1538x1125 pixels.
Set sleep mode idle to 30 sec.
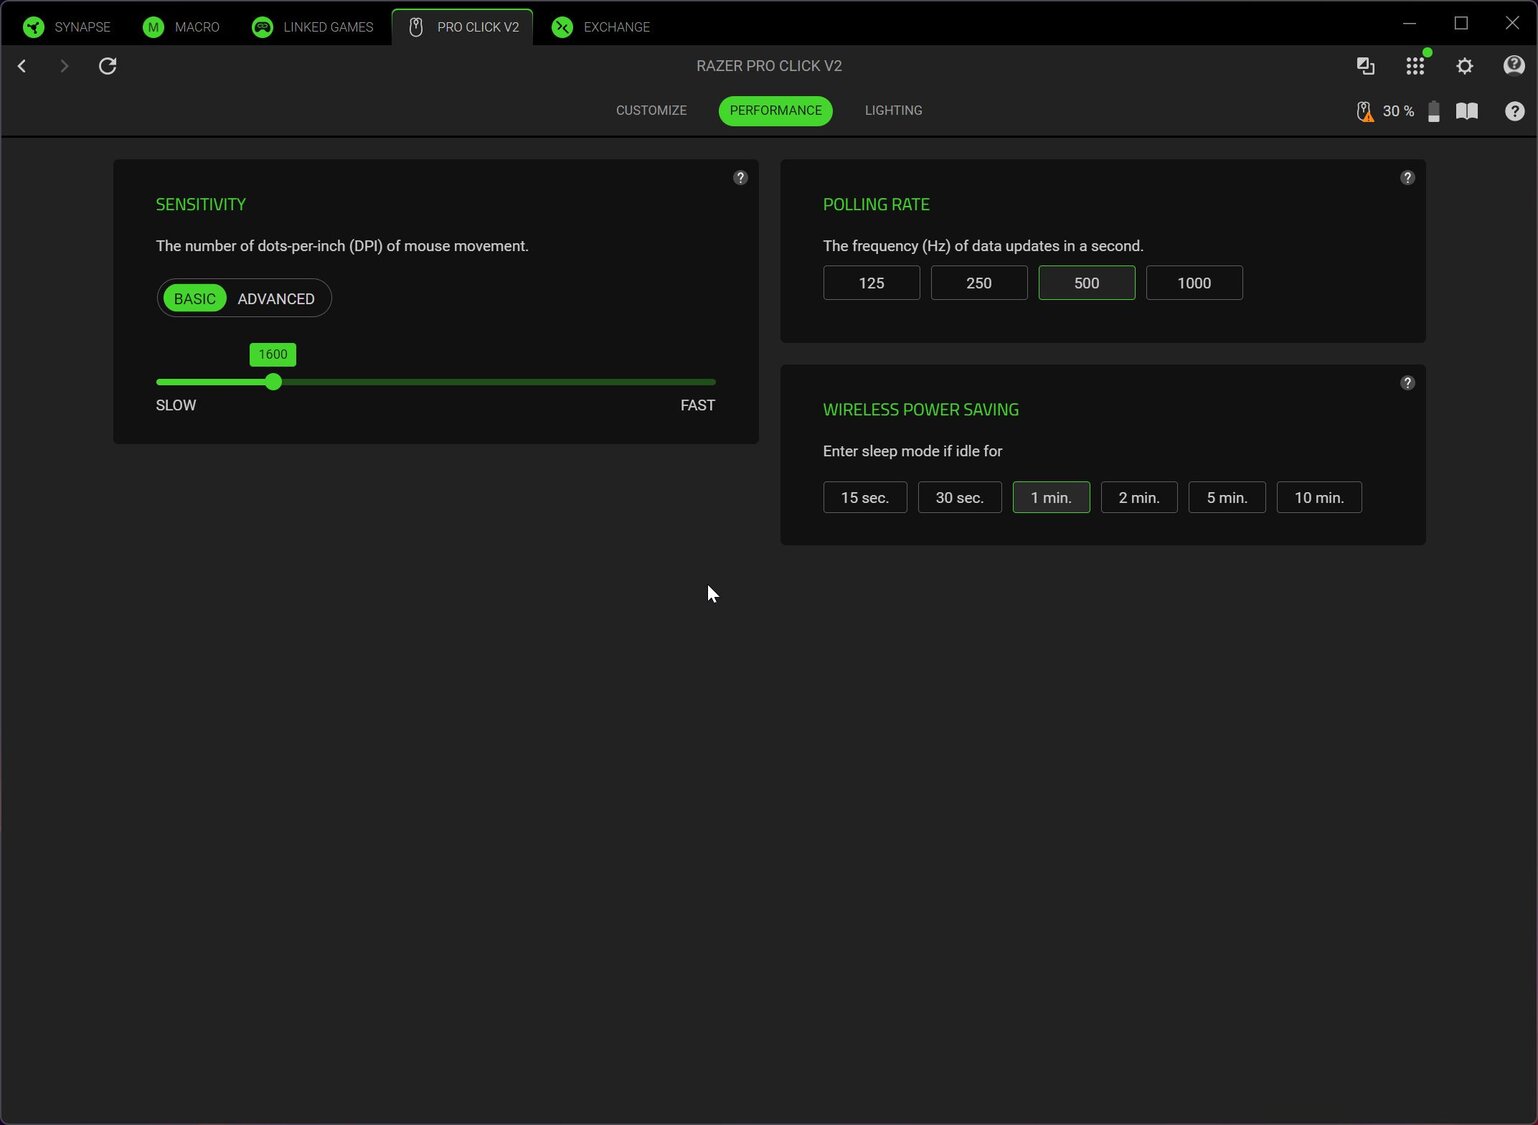(x=960, y=498)
